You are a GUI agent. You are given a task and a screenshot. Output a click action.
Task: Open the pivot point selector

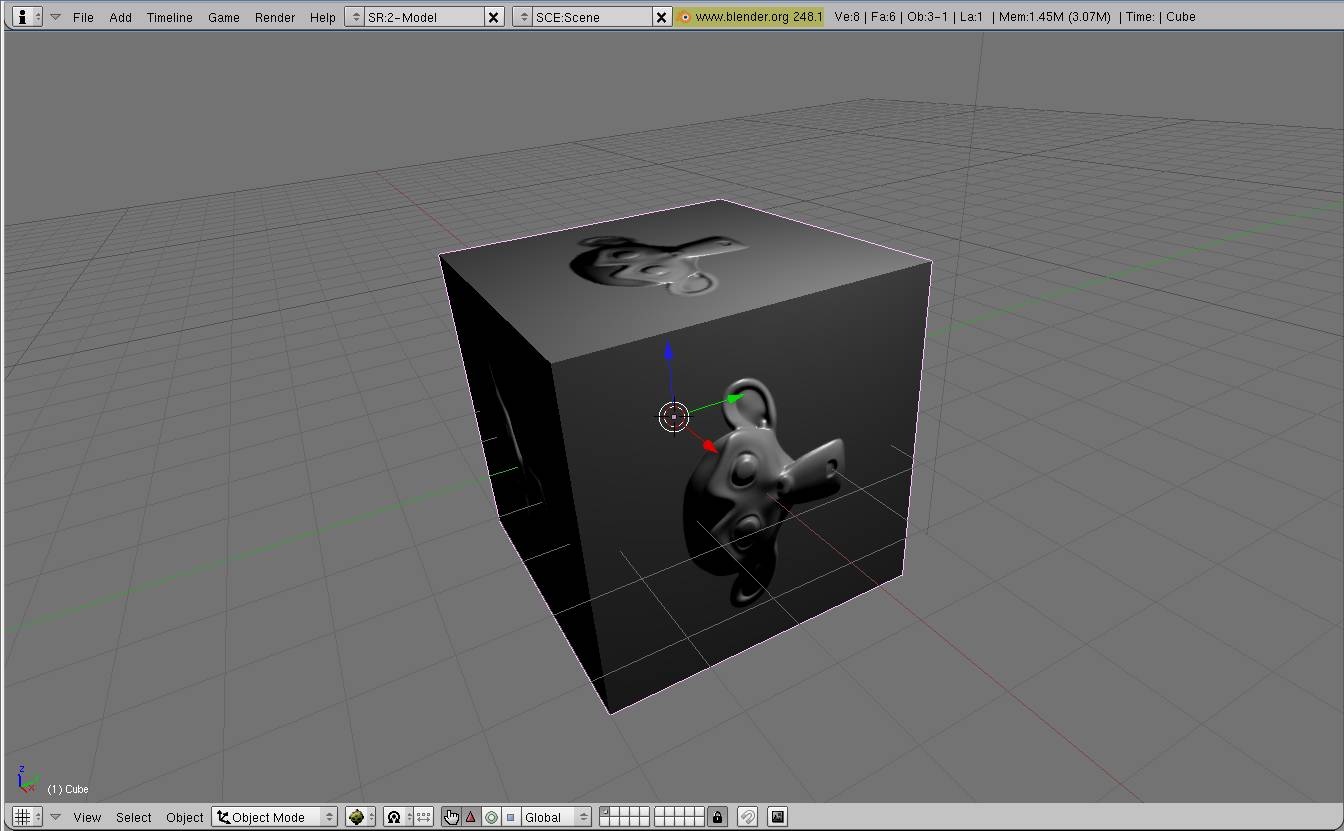[x=397, y=817]
